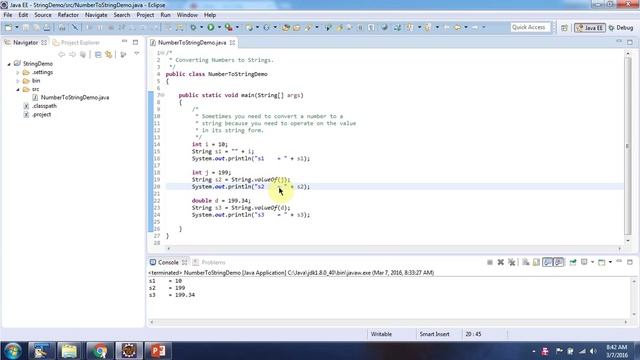The image size is (640, 360).
Task: Open the Search menu
Action: coord(122,15)
